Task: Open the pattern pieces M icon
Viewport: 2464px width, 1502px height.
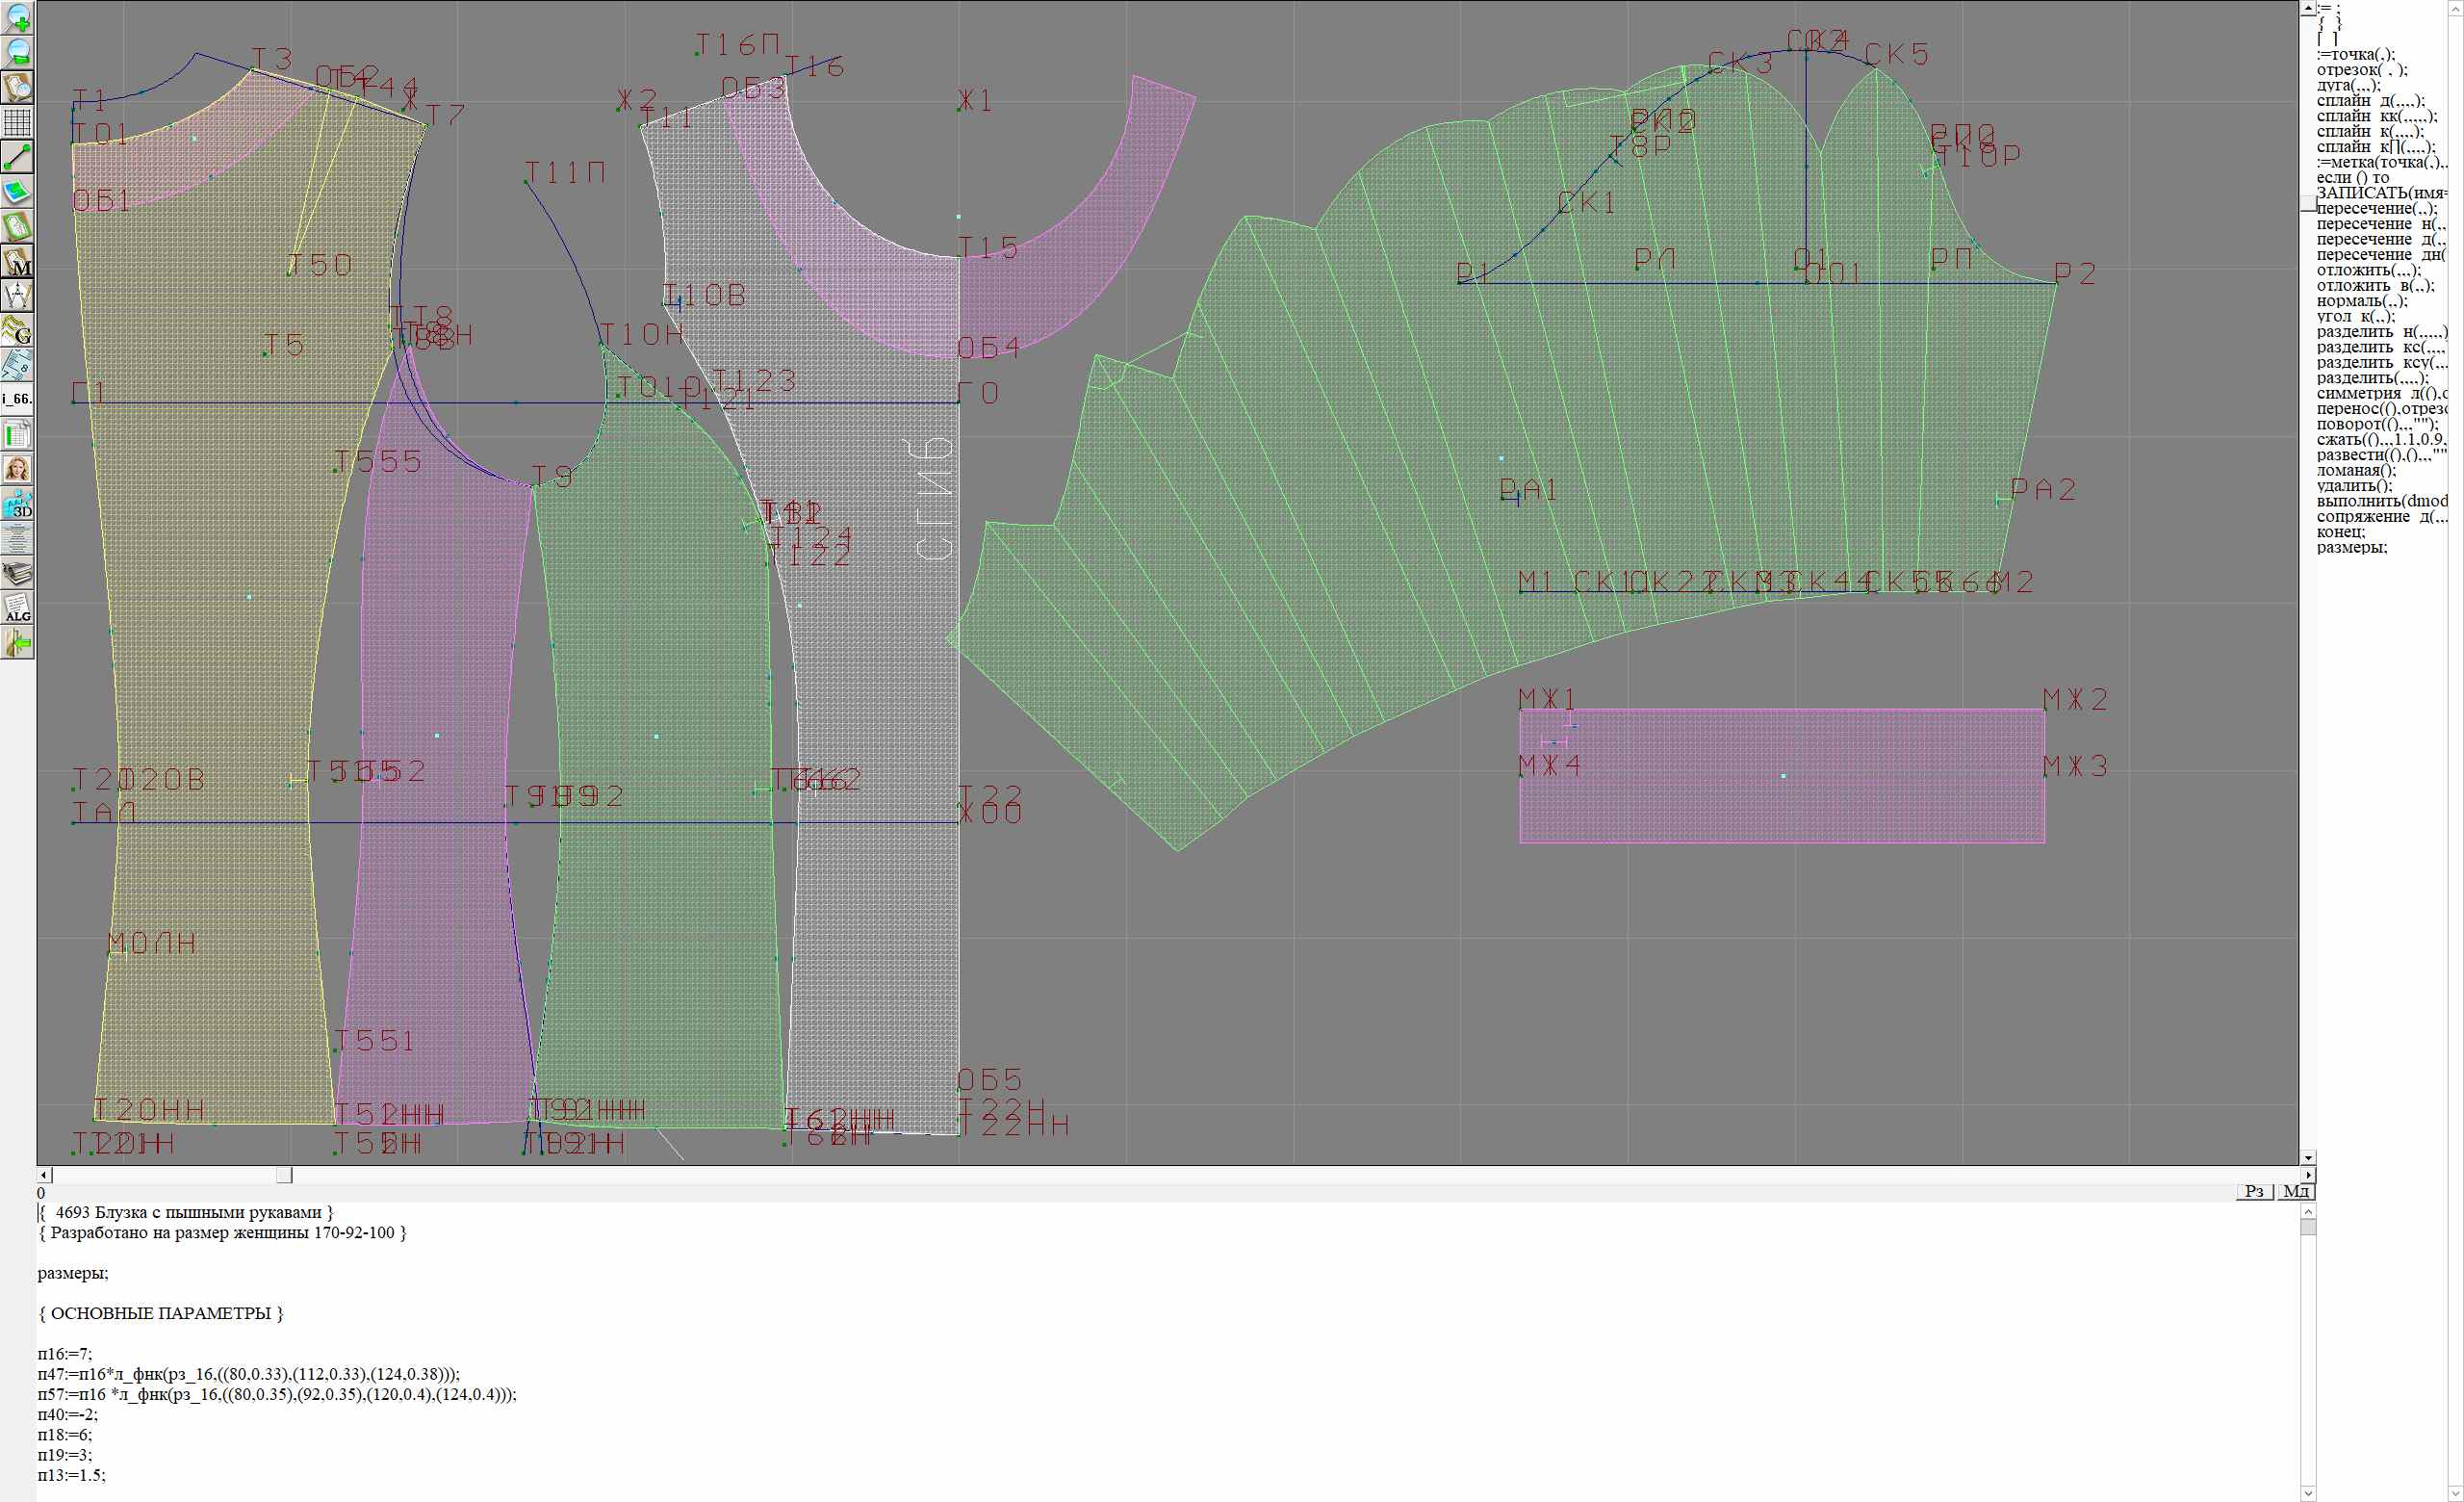Action: pos(18,262)
